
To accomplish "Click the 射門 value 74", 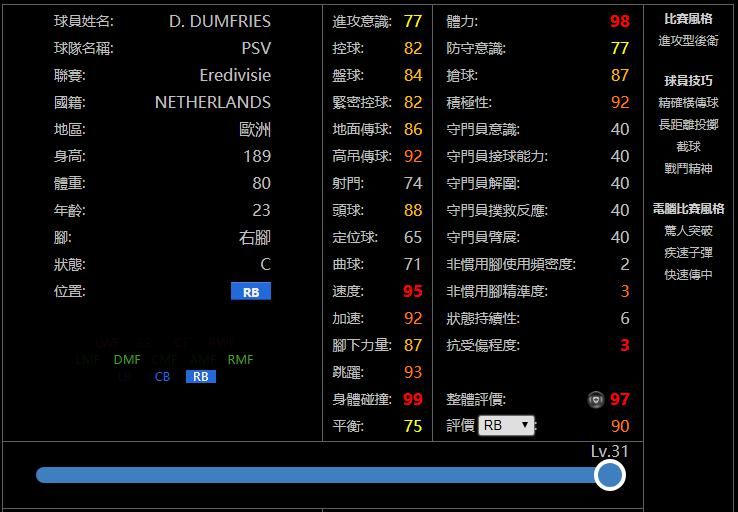I will (413, 183).
